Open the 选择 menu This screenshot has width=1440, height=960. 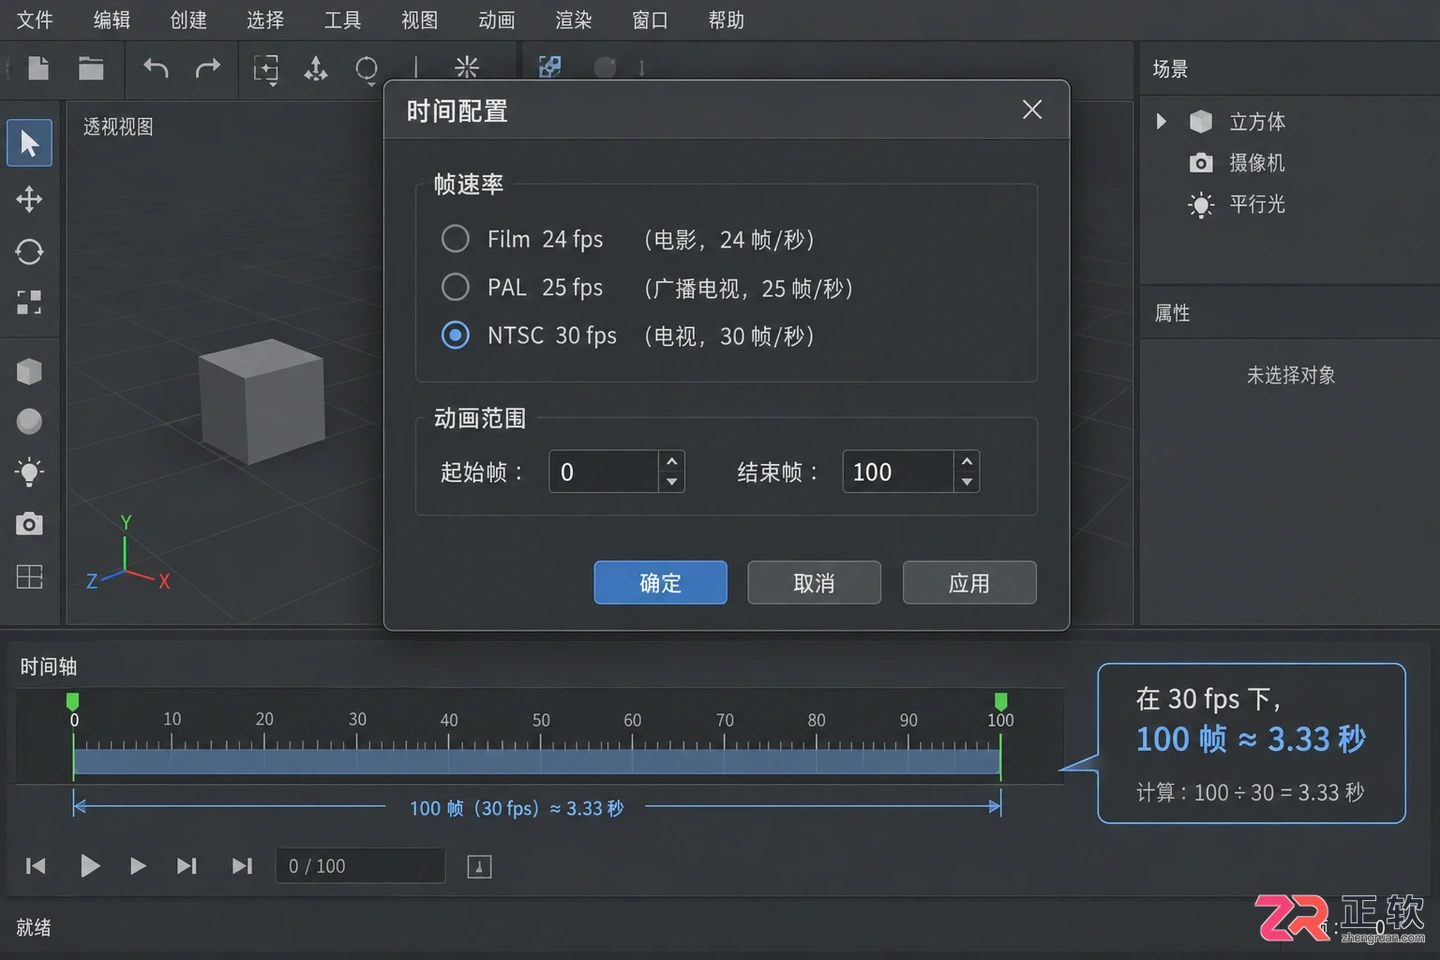pos(266,20)
